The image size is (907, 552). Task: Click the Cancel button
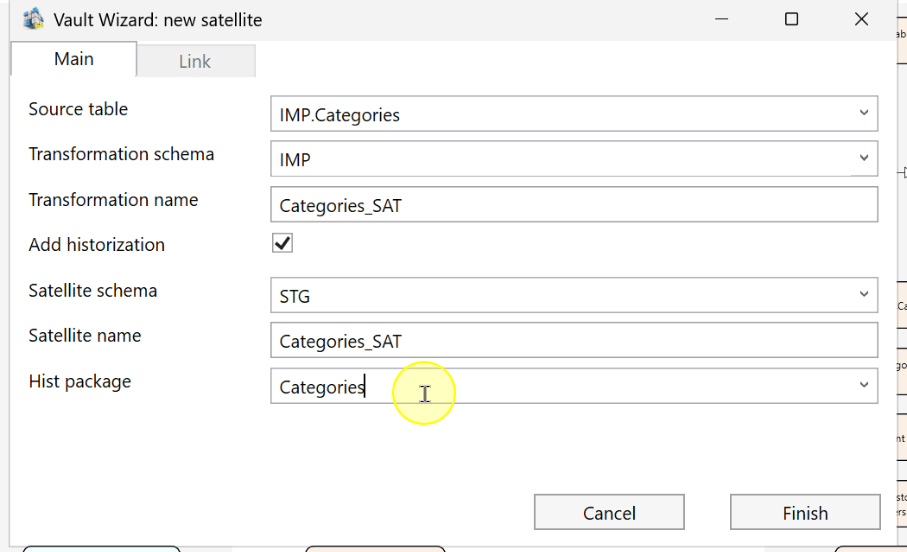click(x=609, y=512)
